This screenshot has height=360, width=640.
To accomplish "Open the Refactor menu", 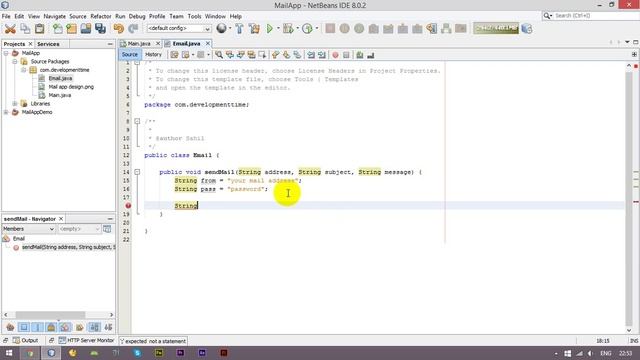I will point(101,16).
